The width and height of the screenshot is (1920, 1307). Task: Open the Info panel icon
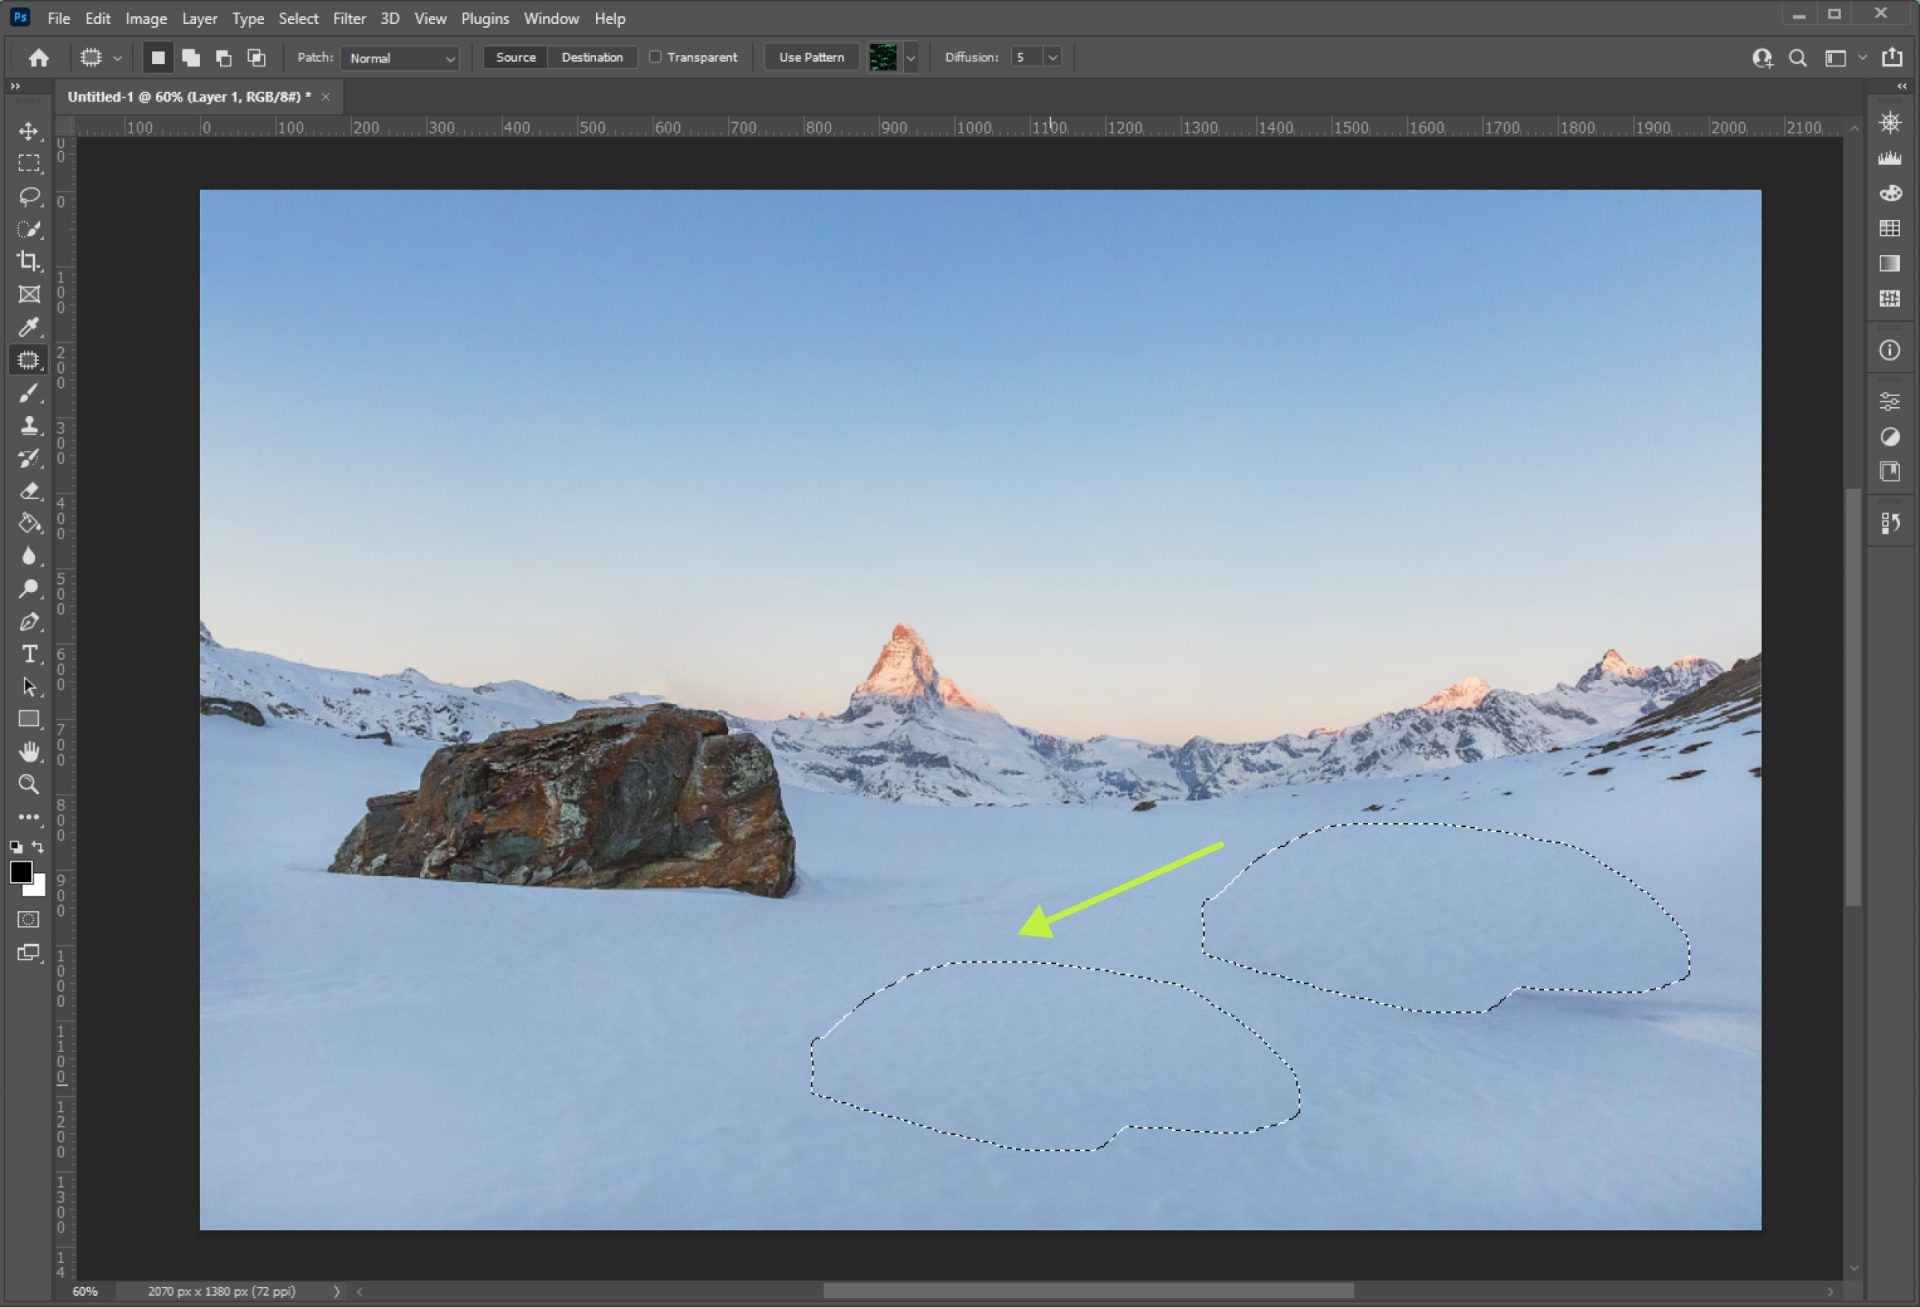coord(1889,350)
